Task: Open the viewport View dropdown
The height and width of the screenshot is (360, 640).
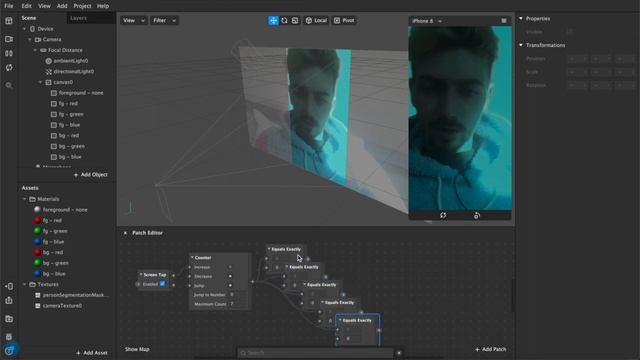Action: point(134,20)
